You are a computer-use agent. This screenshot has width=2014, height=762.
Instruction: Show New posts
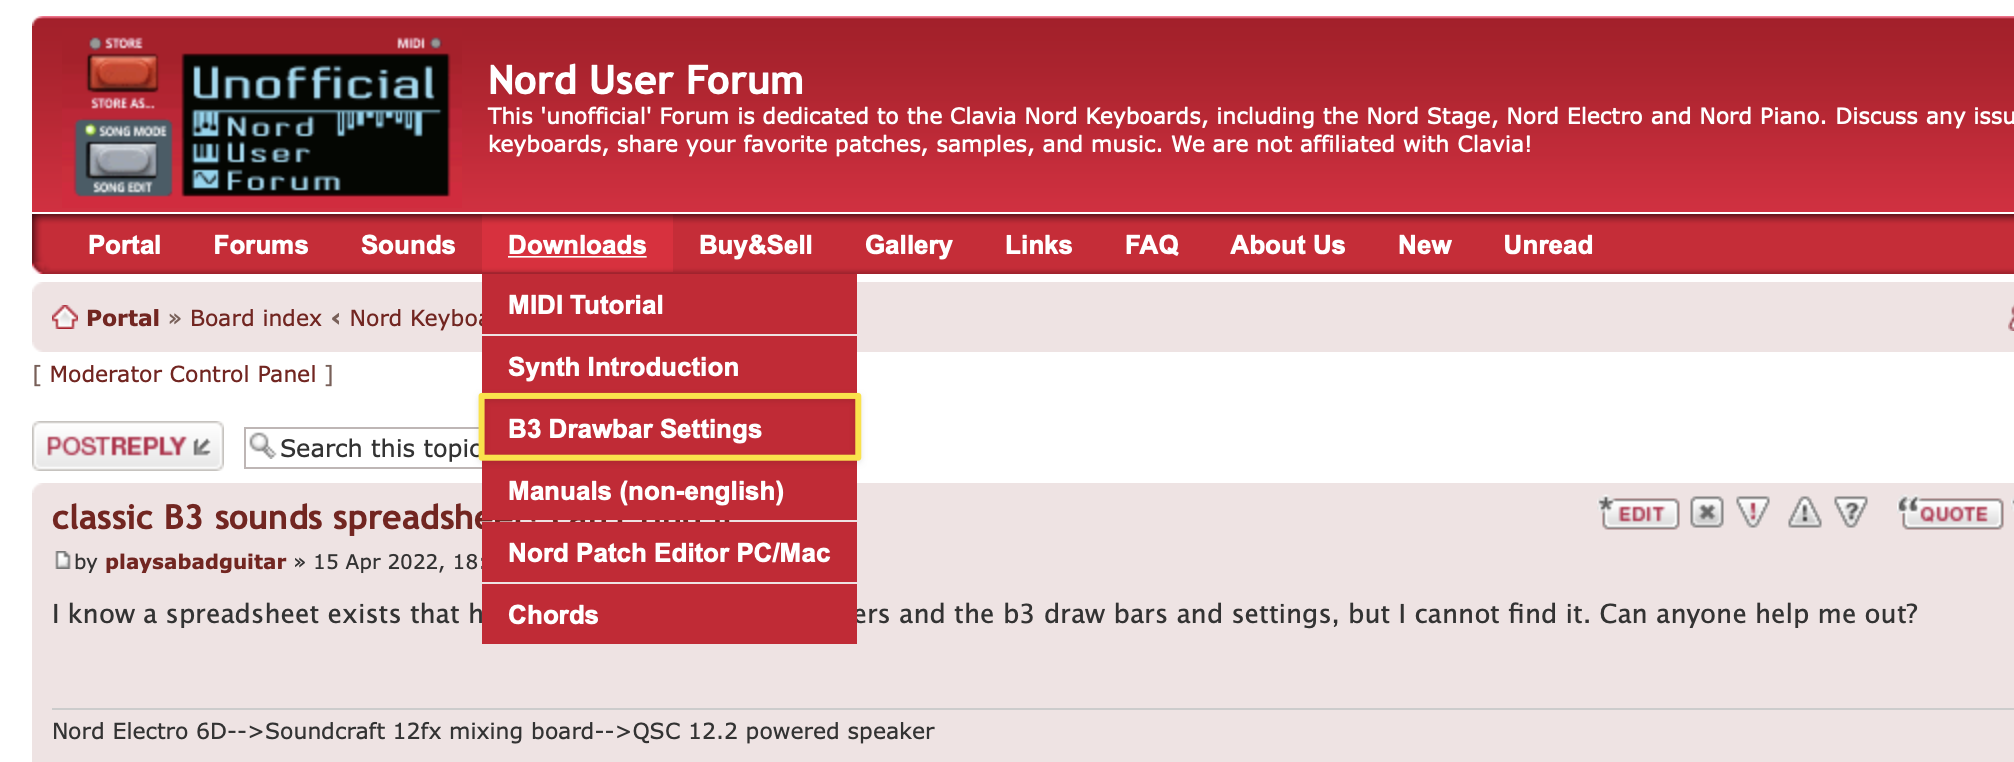click(x=1425, y=245)
